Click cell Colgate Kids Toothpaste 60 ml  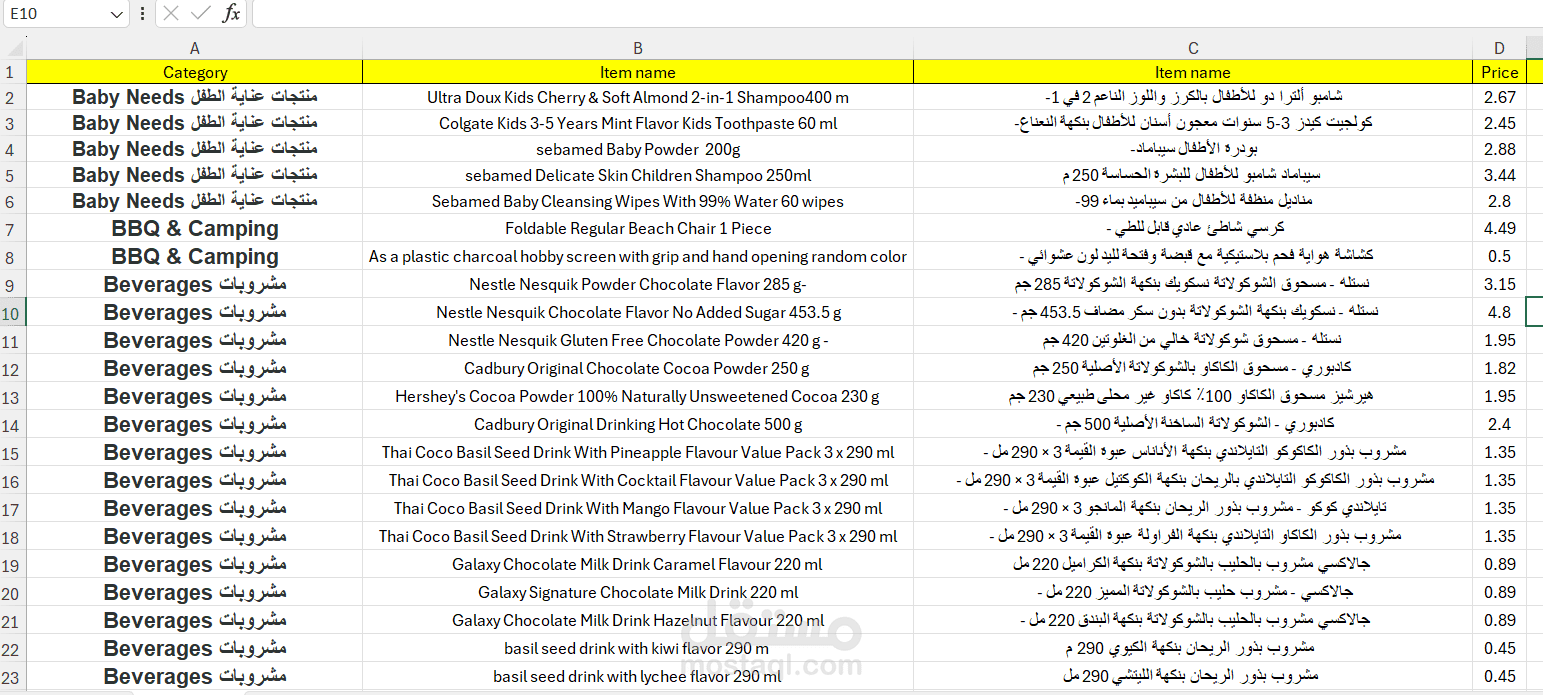(638, 123)
